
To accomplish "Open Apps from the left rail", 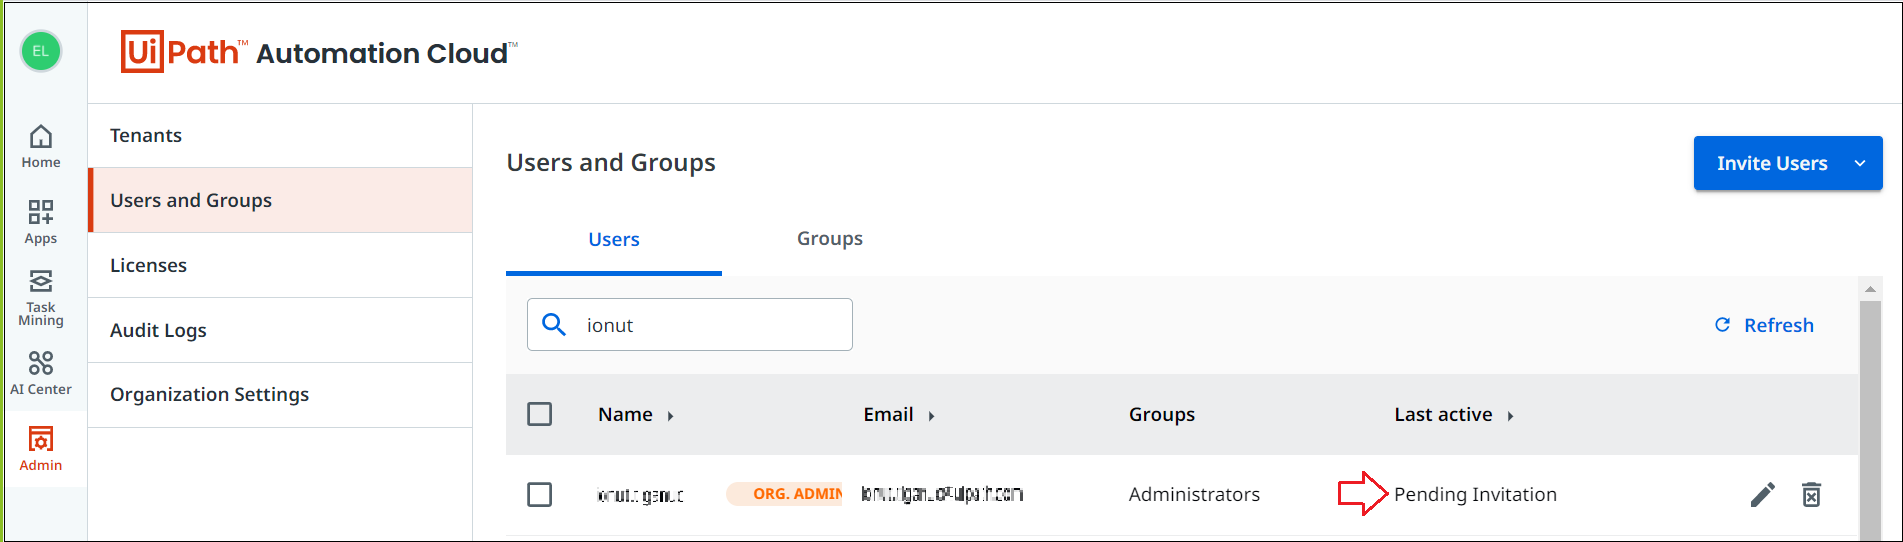I will [41, 222].
